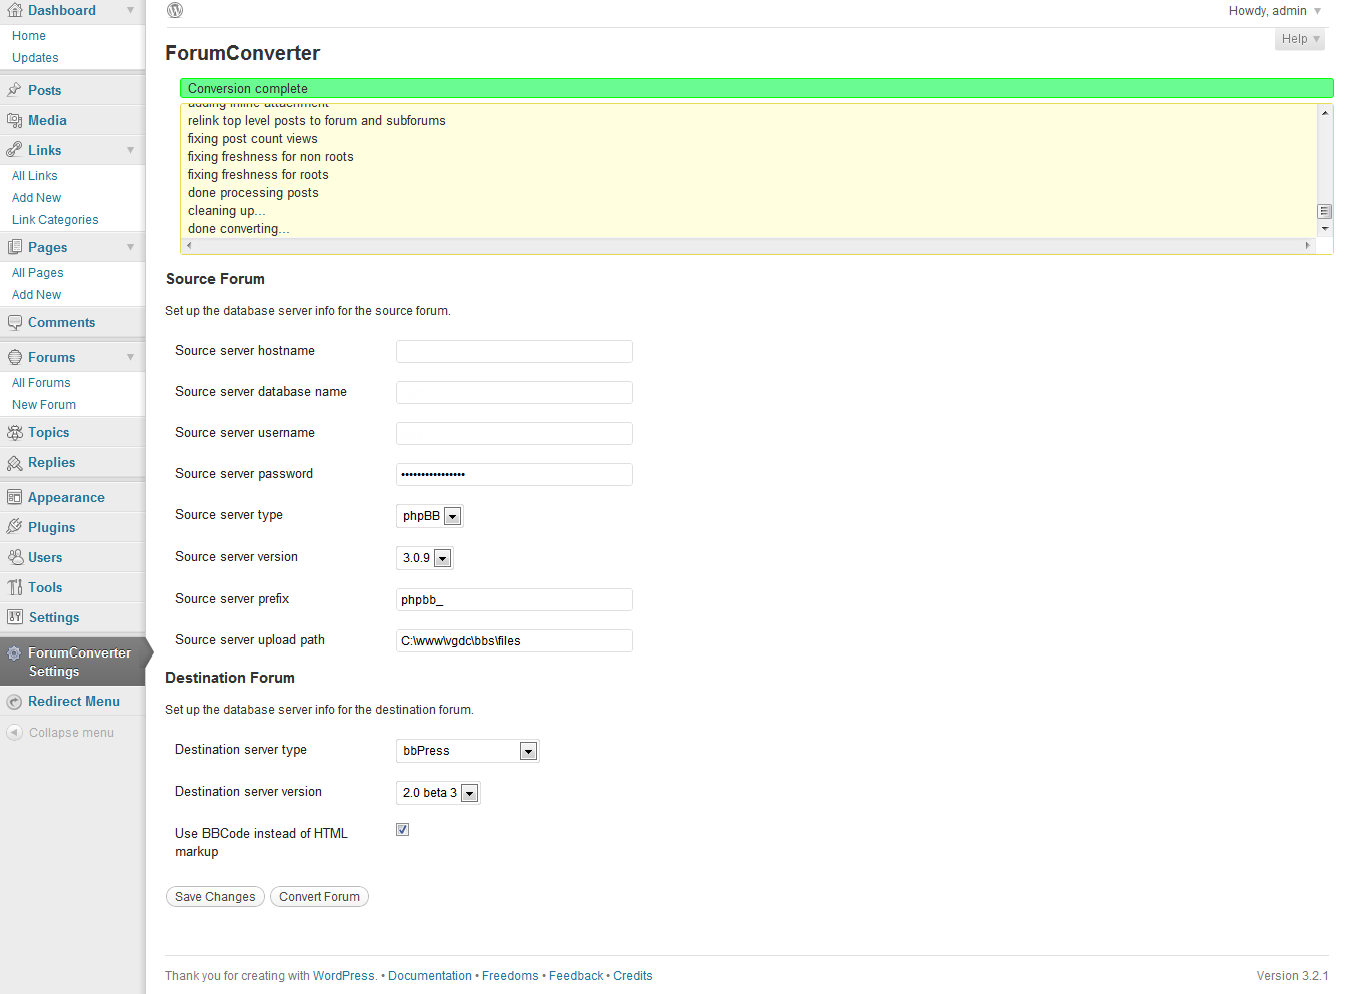Screen dimensions: 1346x994
Task: Open the Documentation footer link
Action: (x=430, y=976)
